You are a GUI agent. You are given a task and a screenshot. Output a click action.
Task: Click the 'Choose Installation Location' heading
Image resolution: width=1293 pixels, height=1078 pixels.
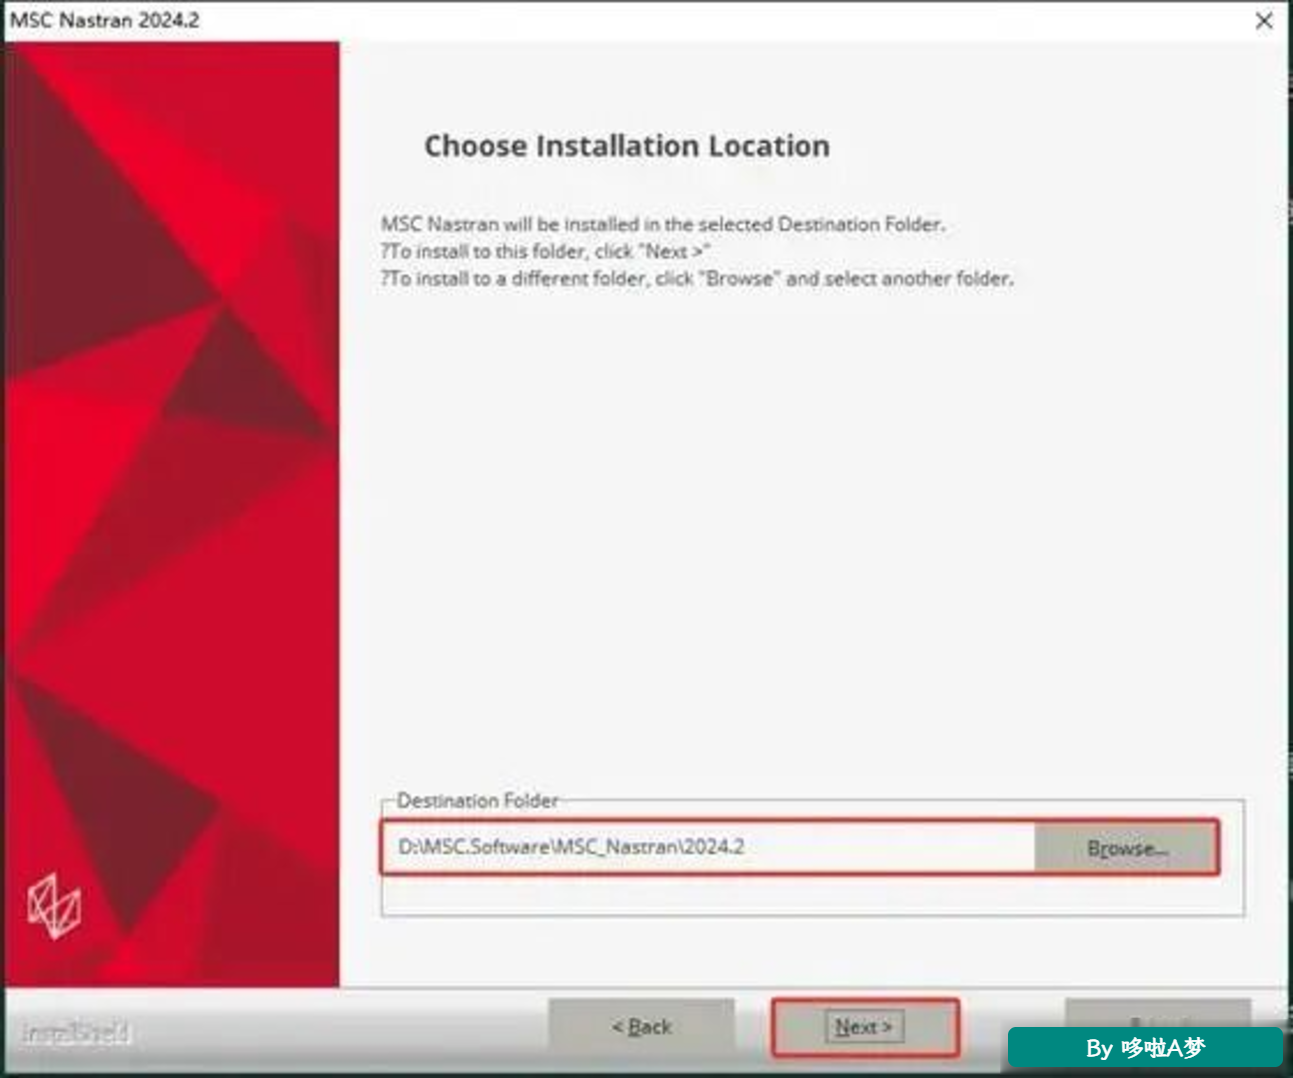[x=627, y=146]
